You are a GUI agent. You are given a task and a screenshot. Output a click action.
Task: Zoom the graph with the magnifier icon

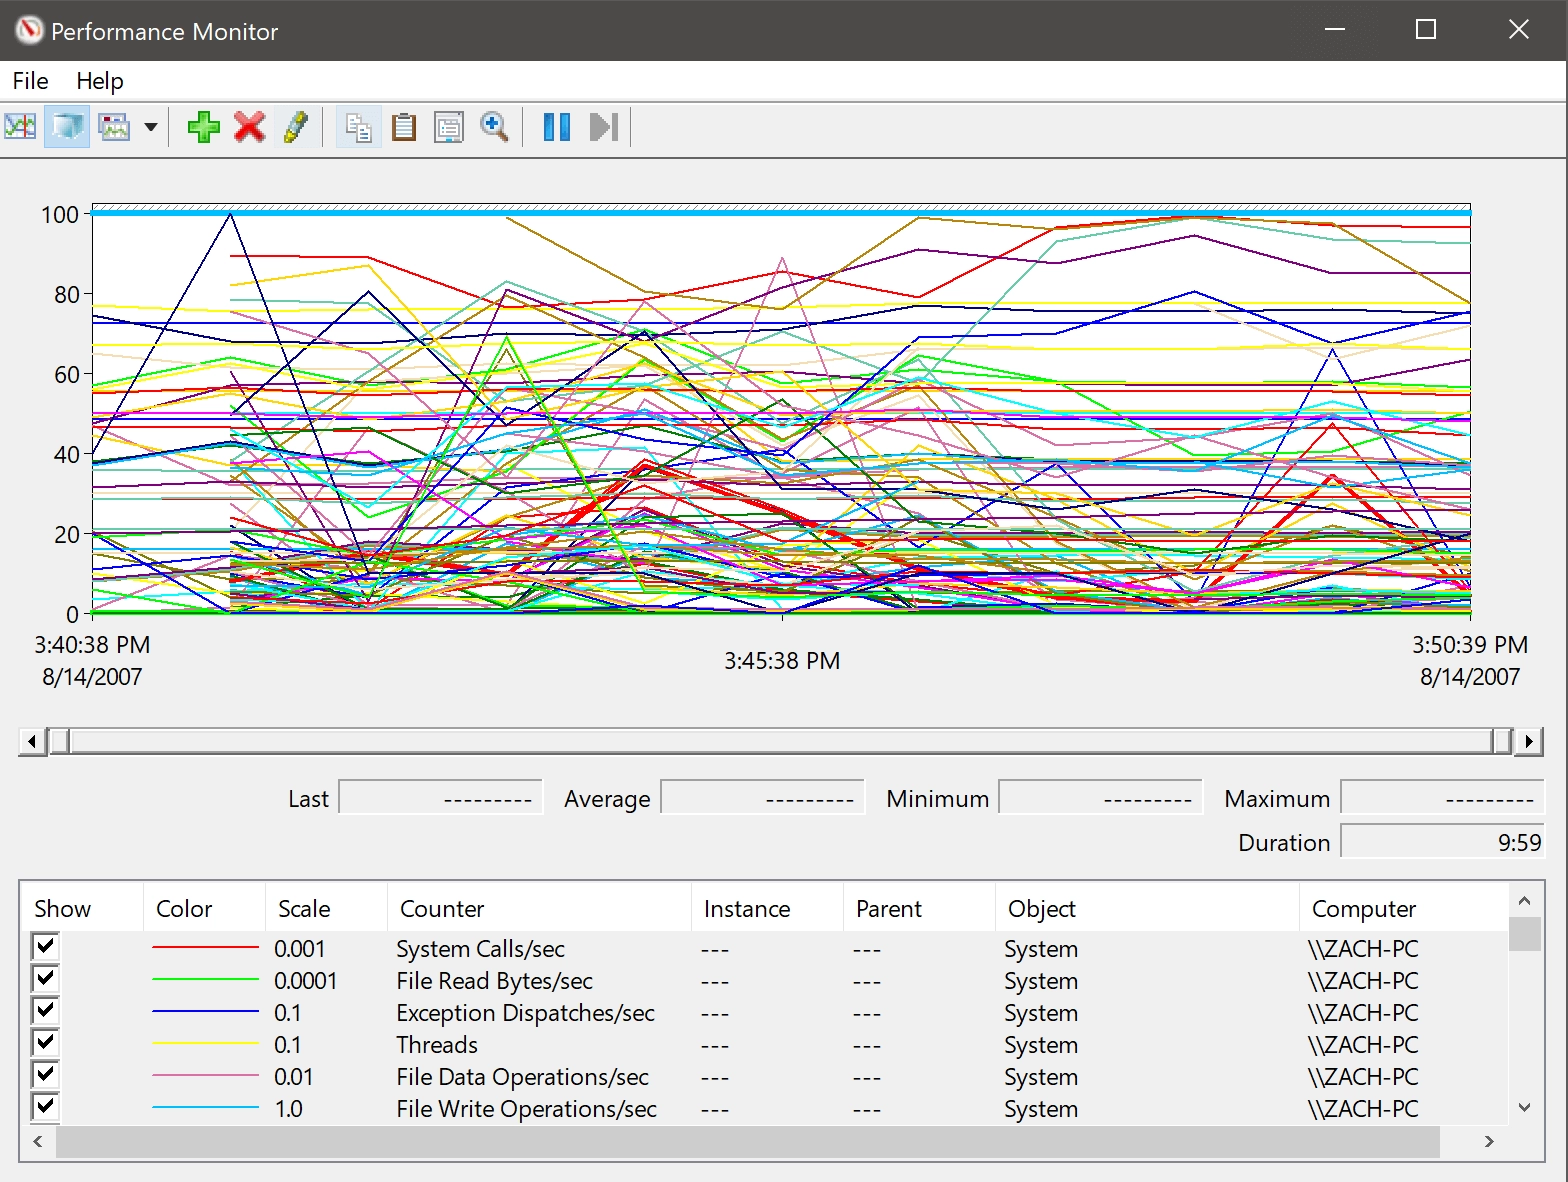click(495, 127)
